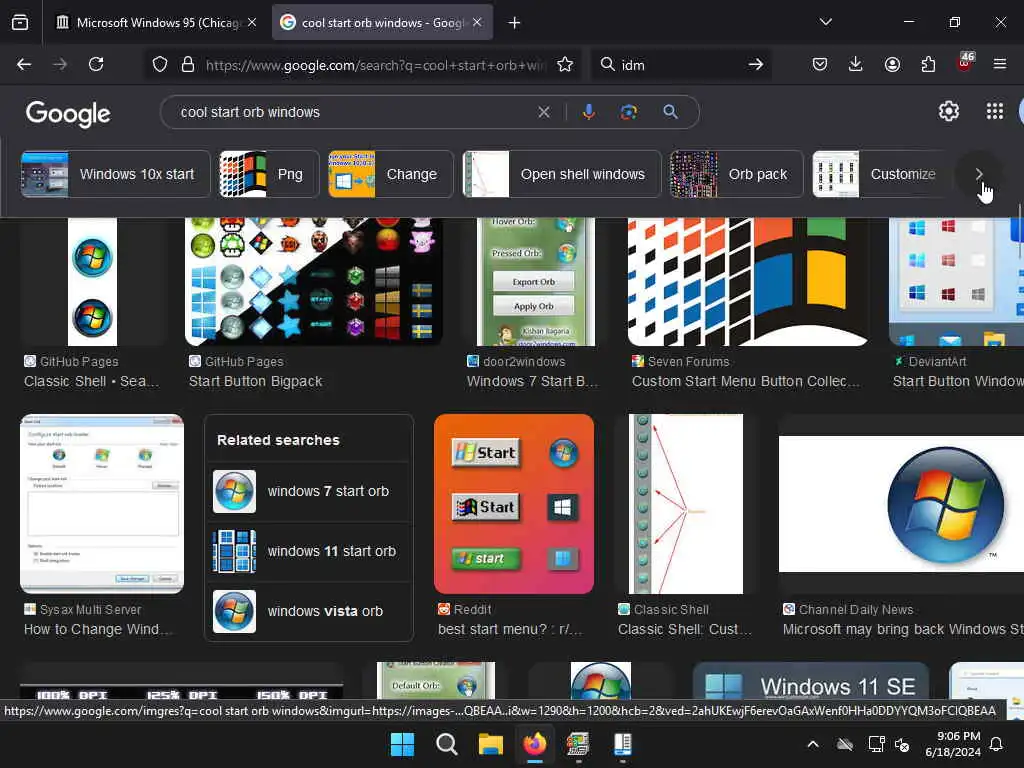1024x768 pixels.
Task: Open Windows 11 SE thumbnail result
Action: tap(810, 680)
